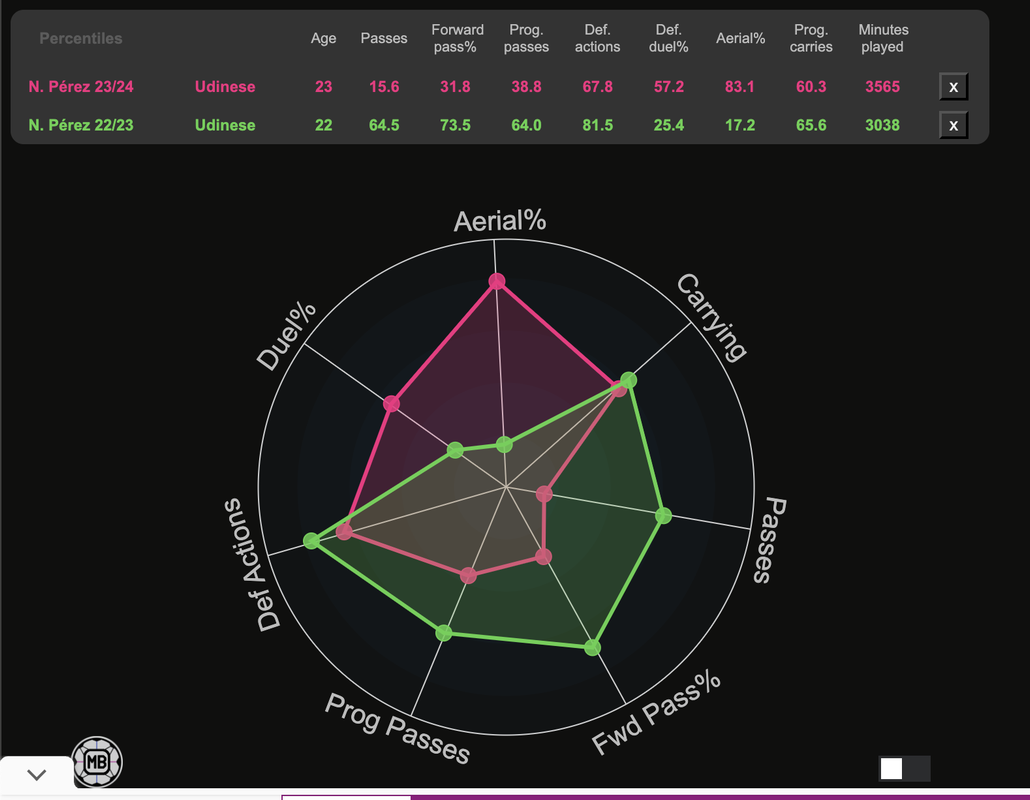
Task: Remove the N. Pérez 23/24 row
Action: [953, 87]
